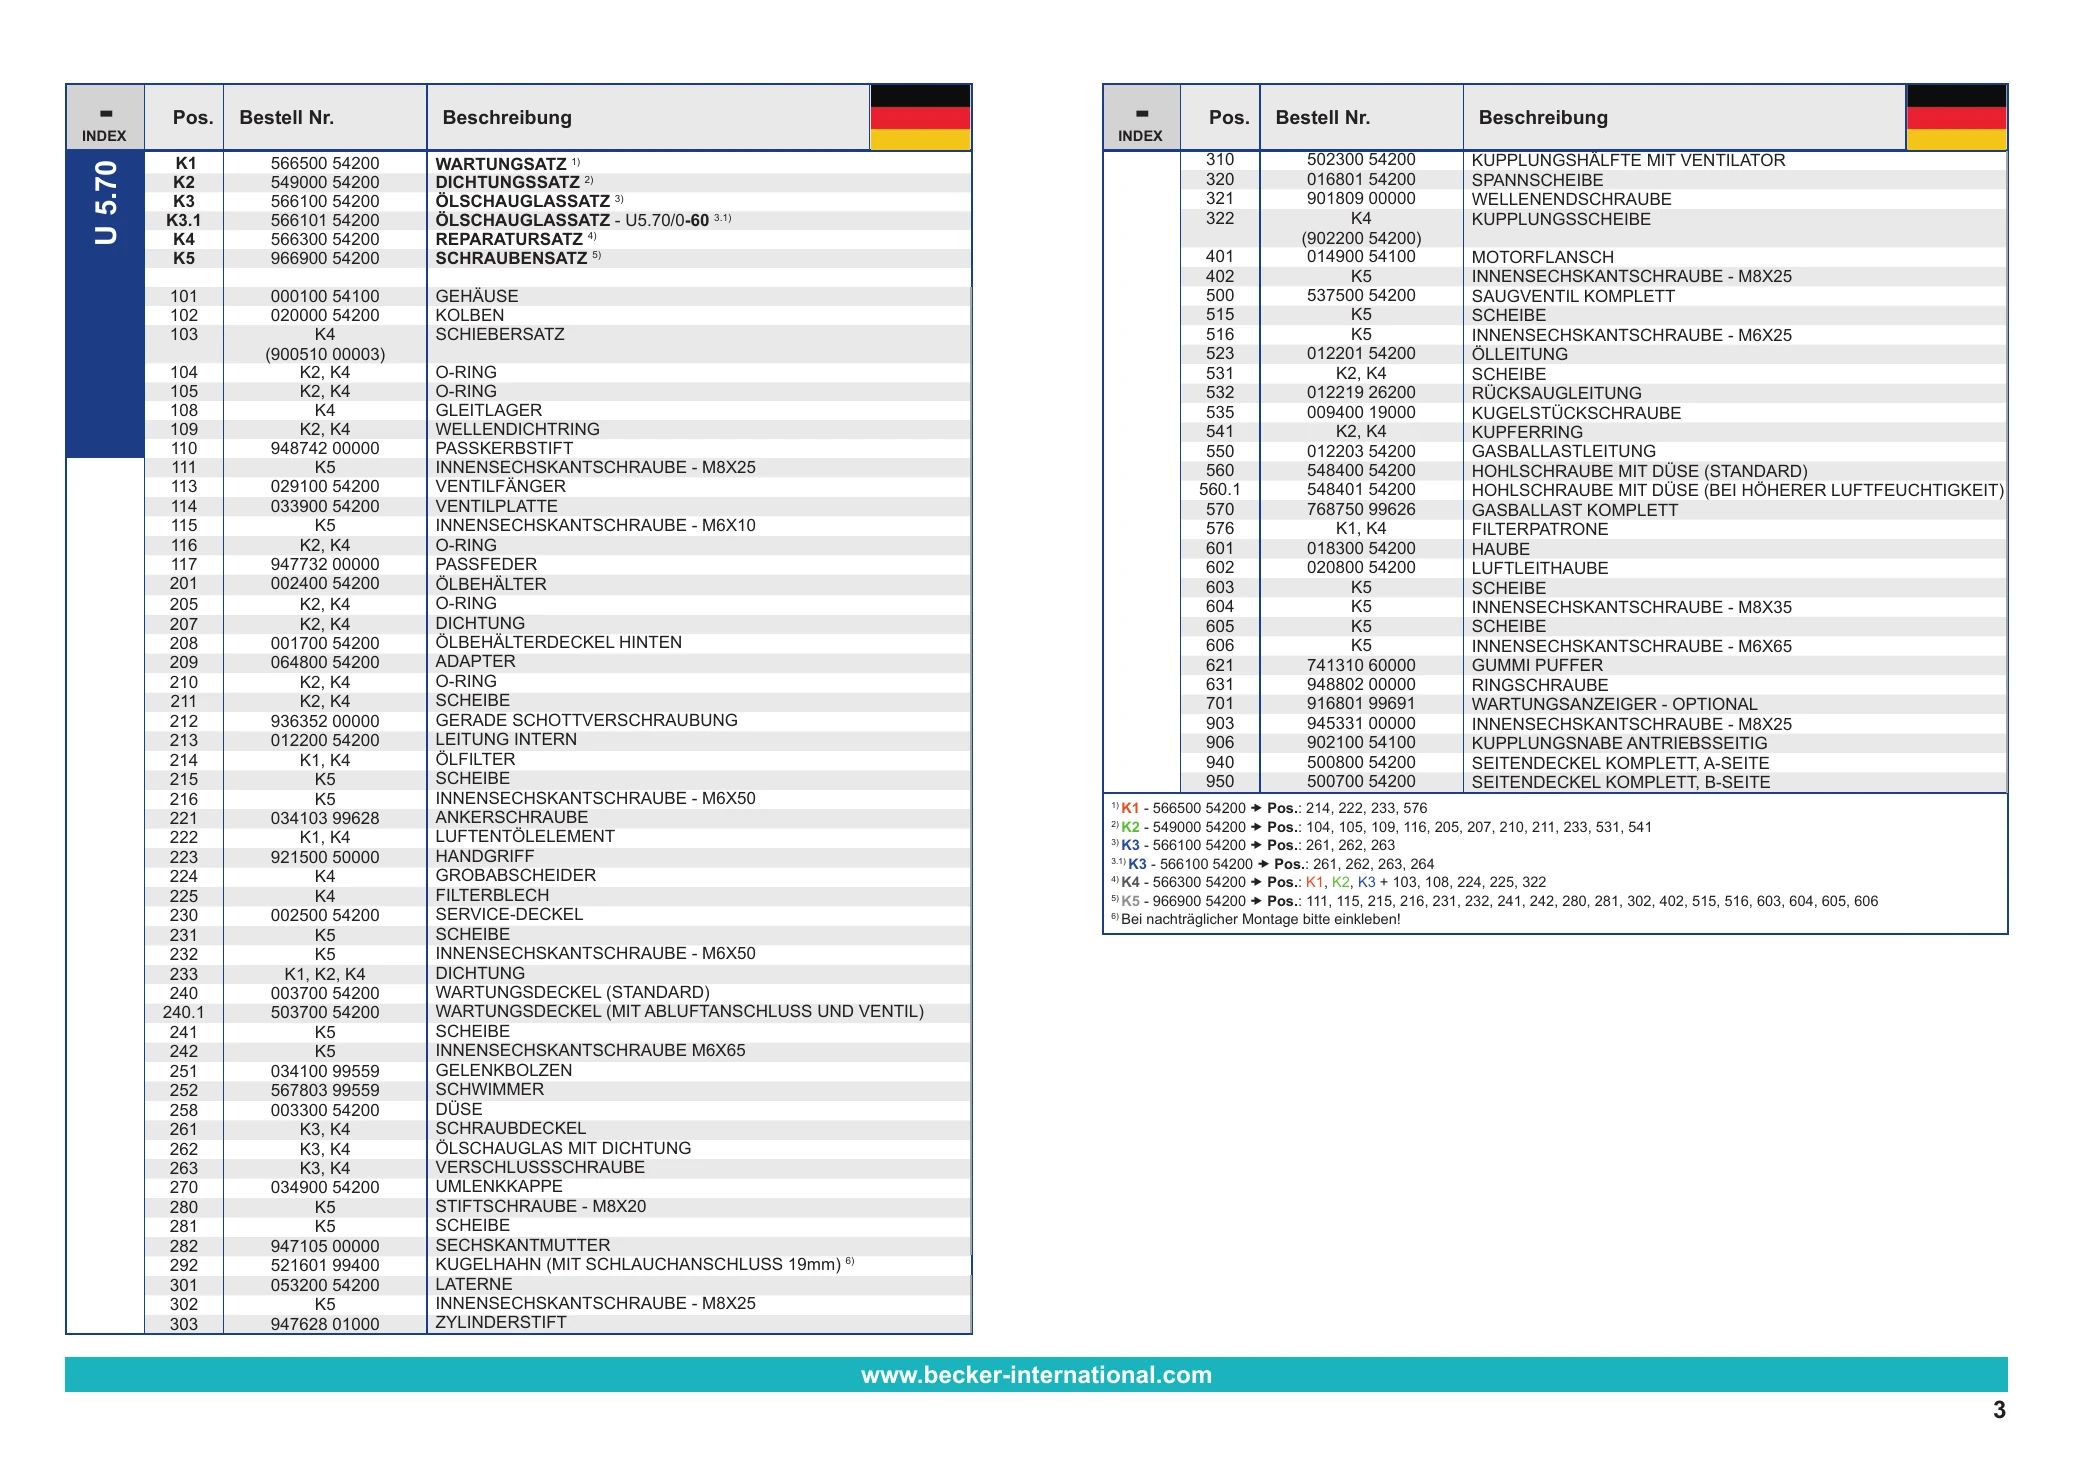Open the www.becker-international.com link
The width and height of the screenshot is (2074, 1475).
pyautogui.click(x=1036, y=1375)
